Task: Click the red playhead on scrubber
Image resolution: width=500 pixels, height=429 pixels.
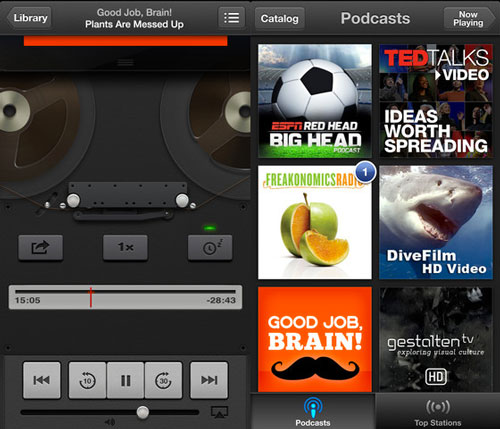Action: click(90, 297)
